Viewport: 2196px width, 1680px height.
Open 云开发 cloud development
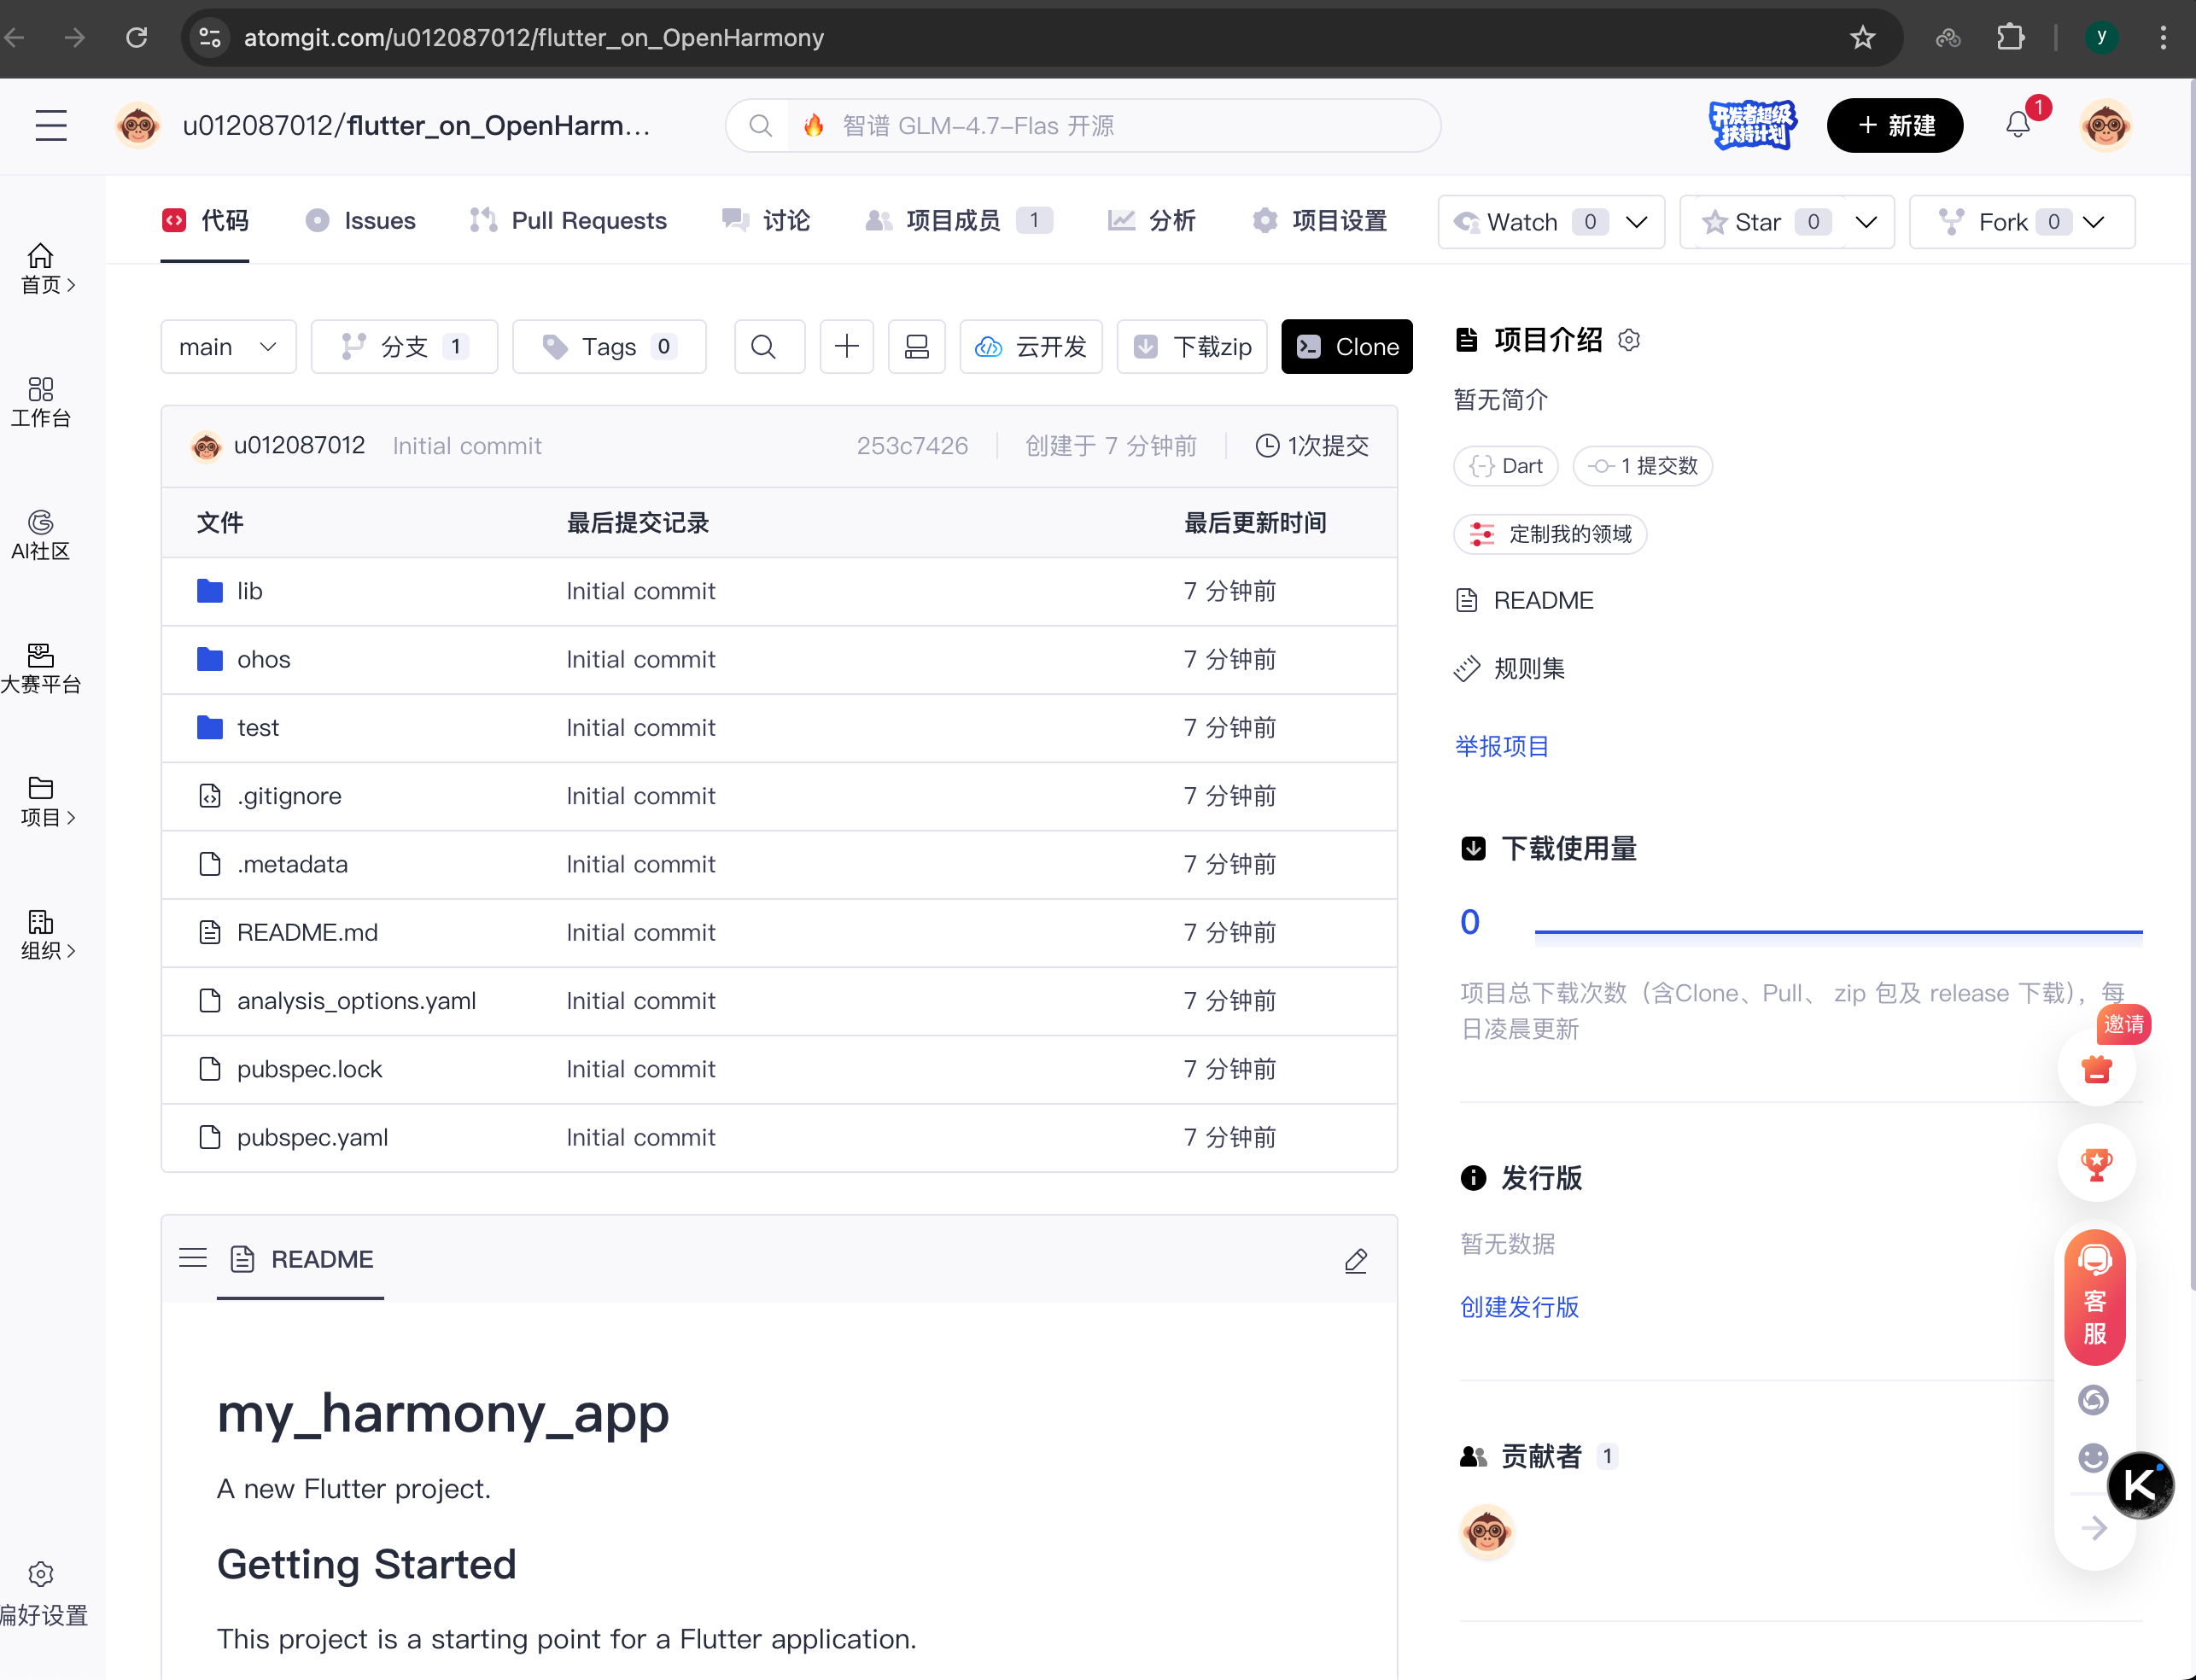pos(1031,347)
